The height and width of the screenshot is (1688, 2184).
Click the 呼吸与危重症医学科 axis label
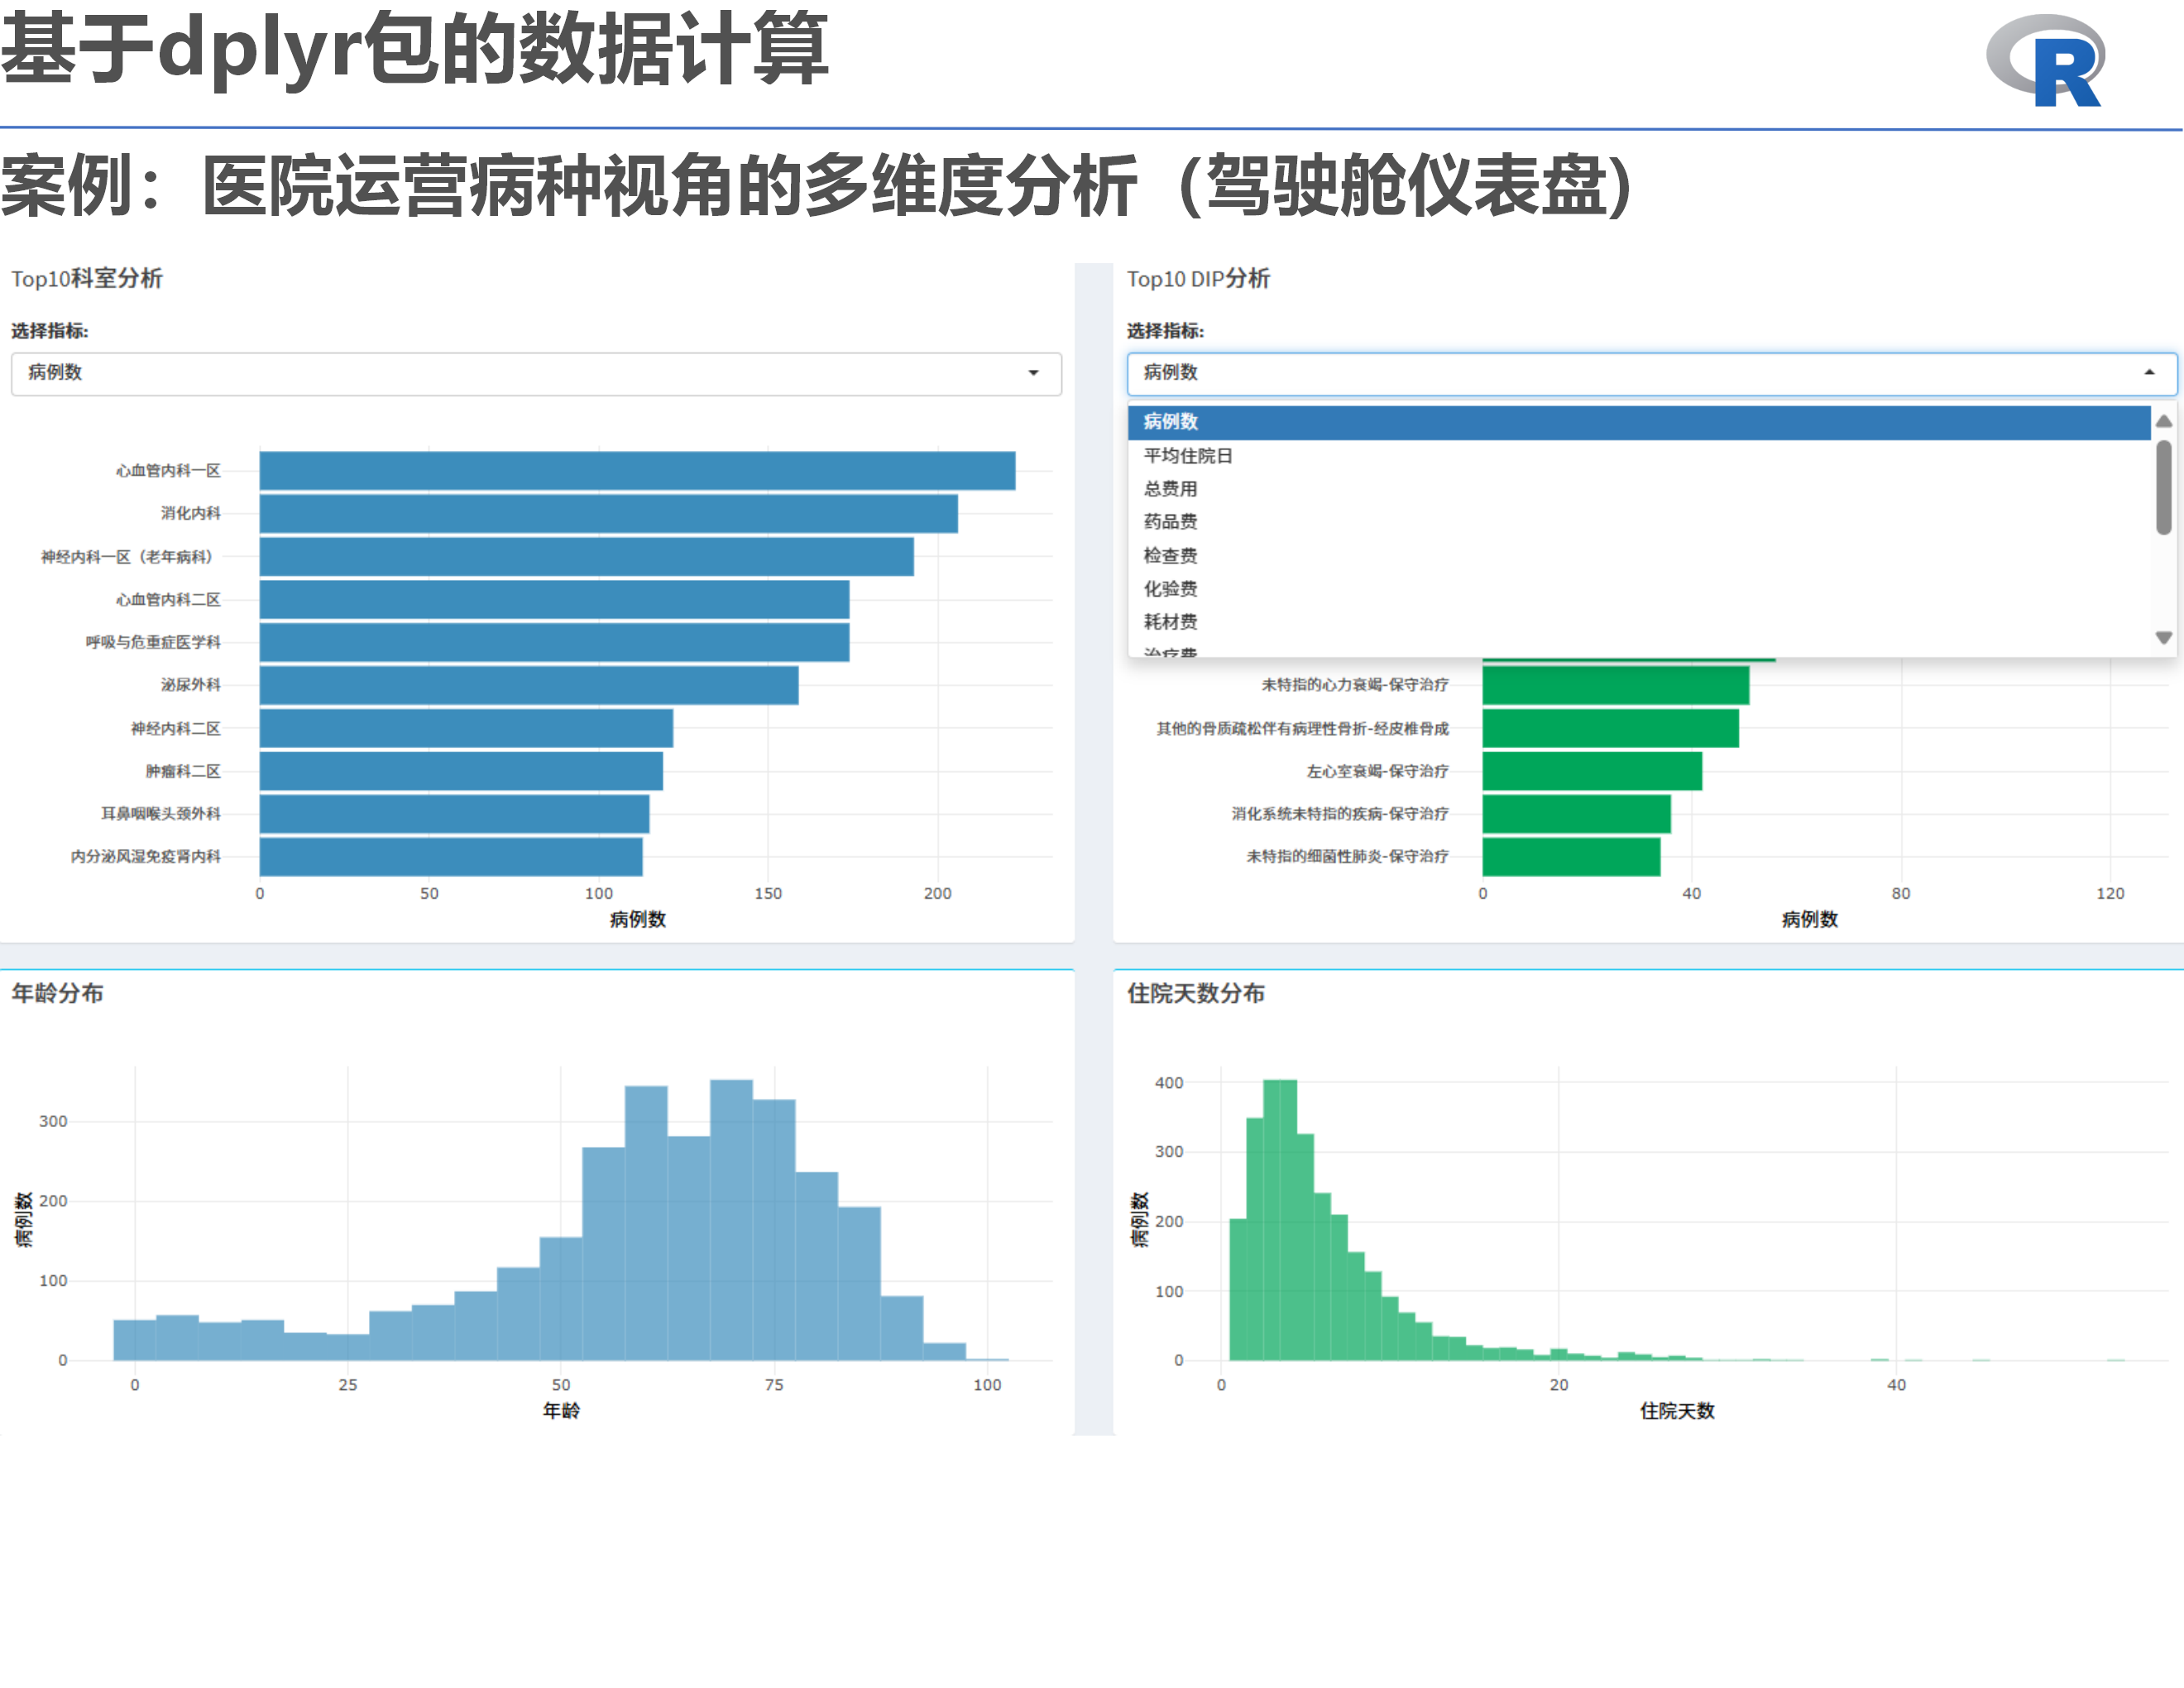[x=153, y=643]
